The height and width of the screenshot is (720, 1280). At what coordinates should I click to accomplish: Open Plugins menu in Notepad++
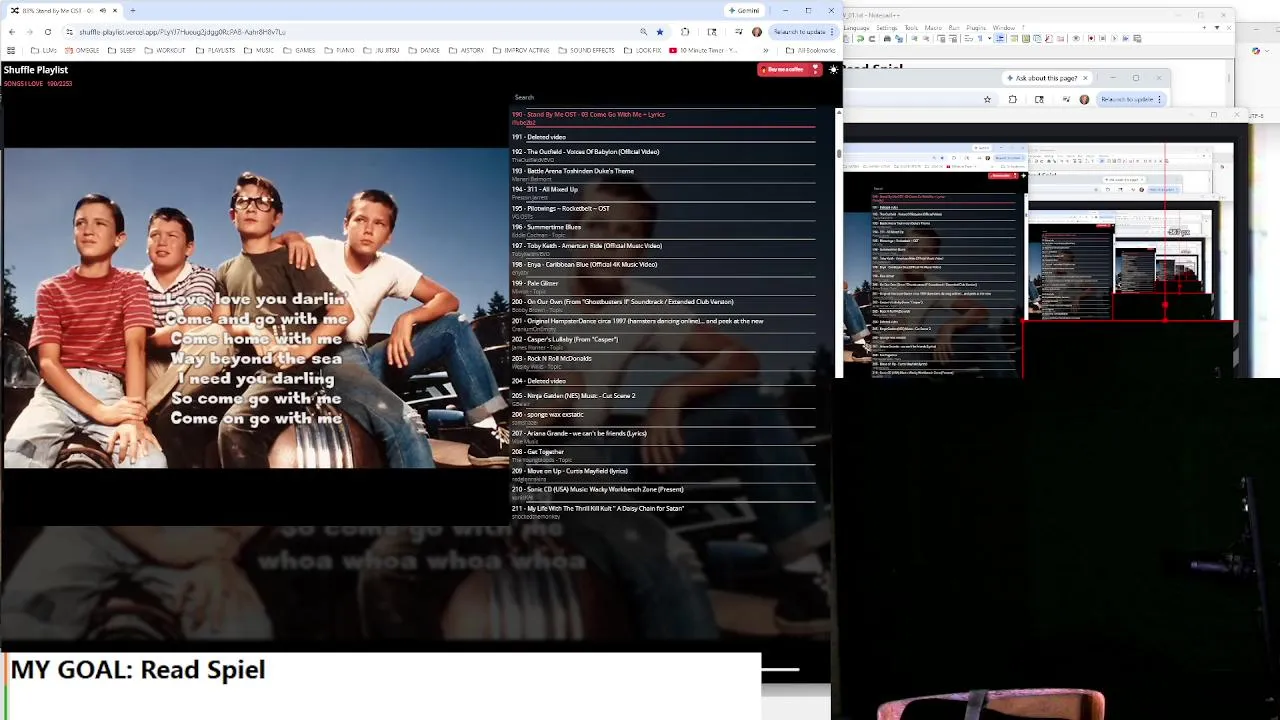point(976,28)
